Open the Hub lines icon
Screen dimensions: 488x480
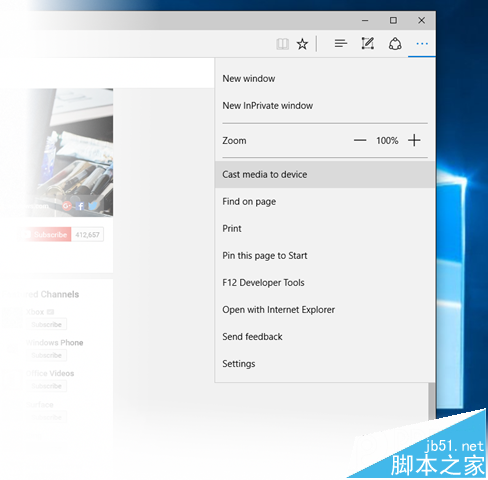click(341, 44)
